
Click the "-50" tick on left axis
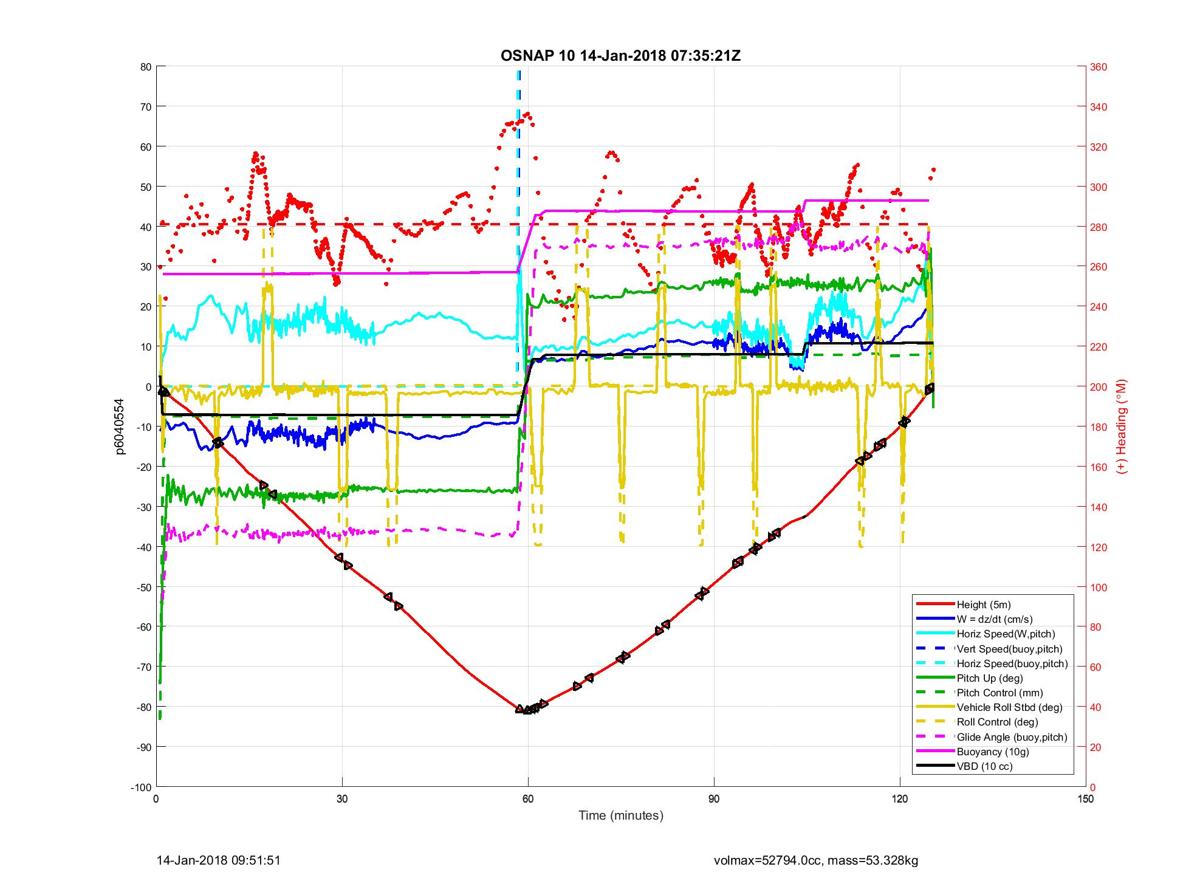[x=143, y=587]
